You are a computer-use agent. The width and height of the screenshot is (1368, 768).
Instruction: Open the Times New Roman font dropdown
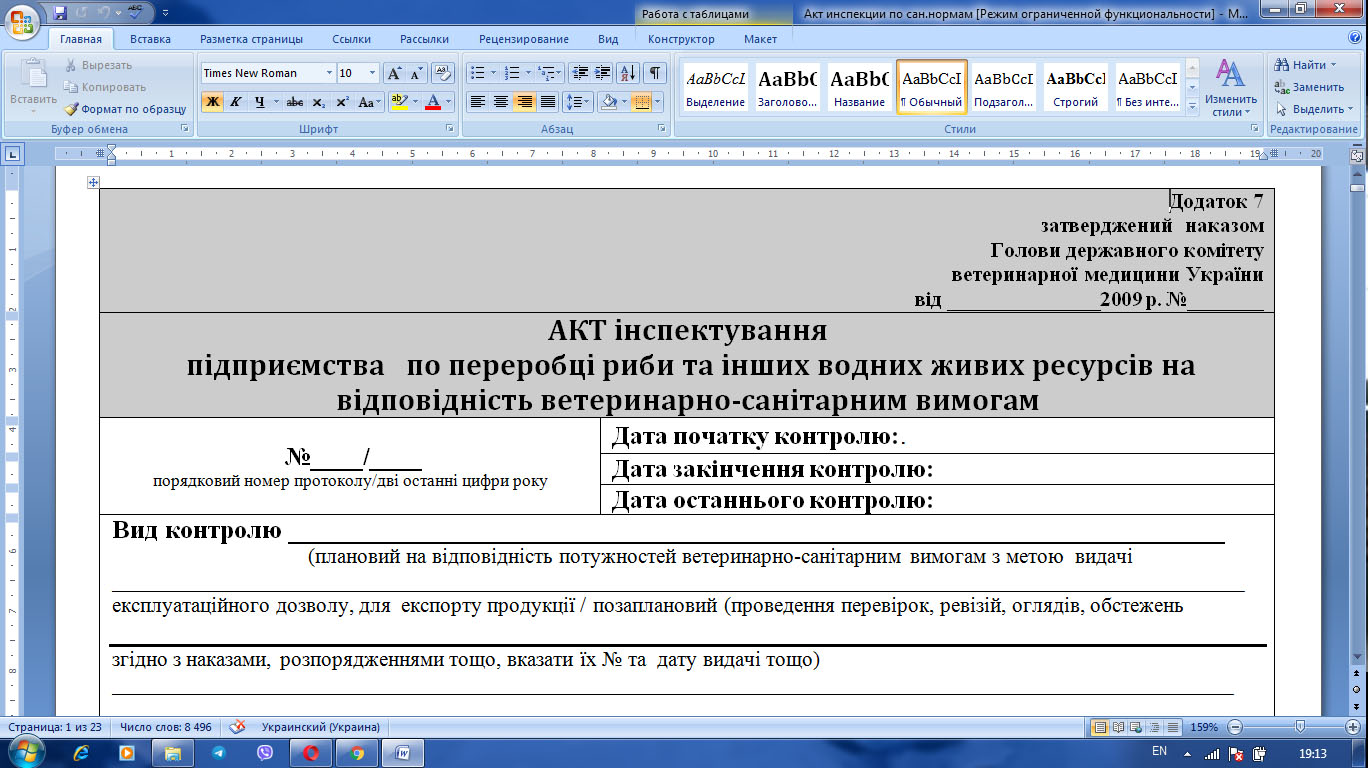pyautogui.click(x=329, y=73)
